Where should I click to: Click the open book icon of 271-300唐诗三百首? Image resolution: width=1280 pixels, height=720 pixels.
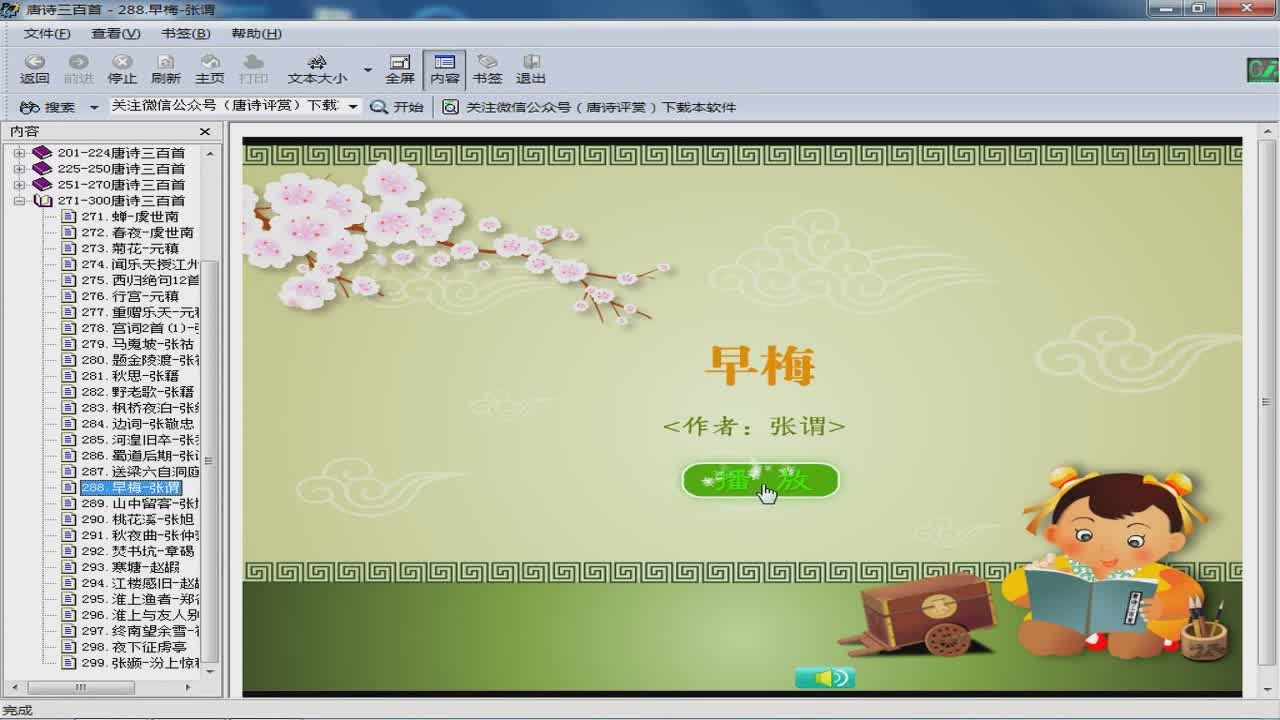tap(42, 201)
